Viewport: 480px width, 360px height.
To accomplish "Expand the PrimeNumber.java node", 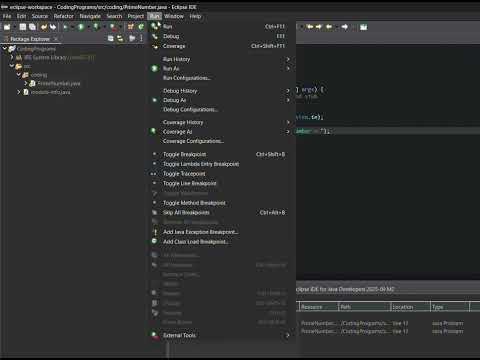I will pyautogui.click(x=26, y=83).
